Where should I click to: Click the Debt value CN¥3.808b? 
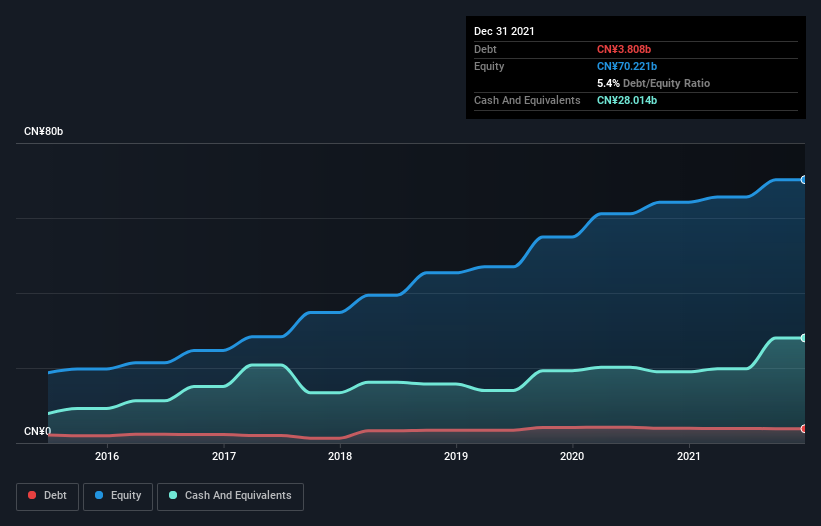[x=624, y=49]
